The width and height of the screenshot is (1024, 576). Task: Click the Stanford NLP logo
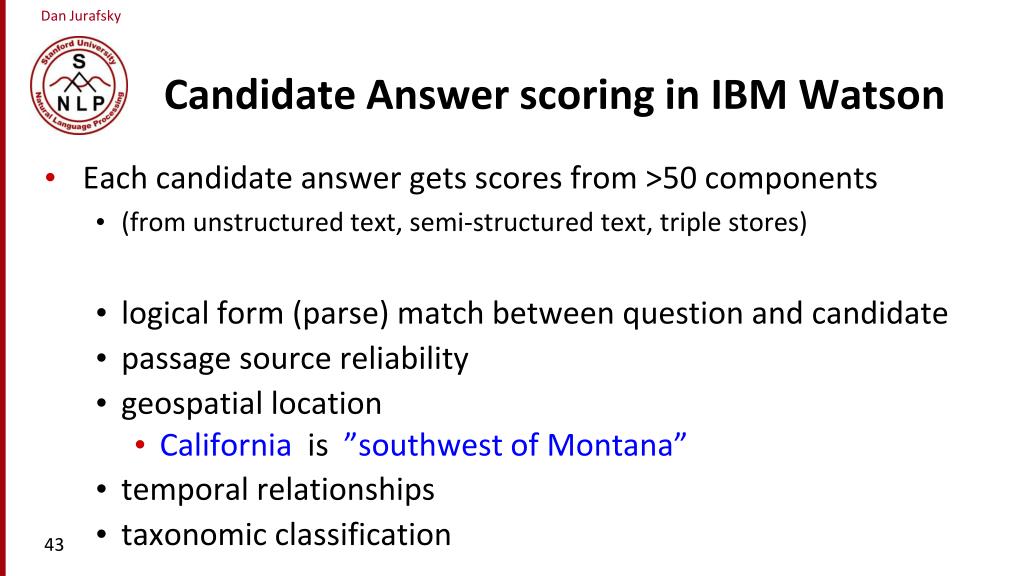[79, 86]
